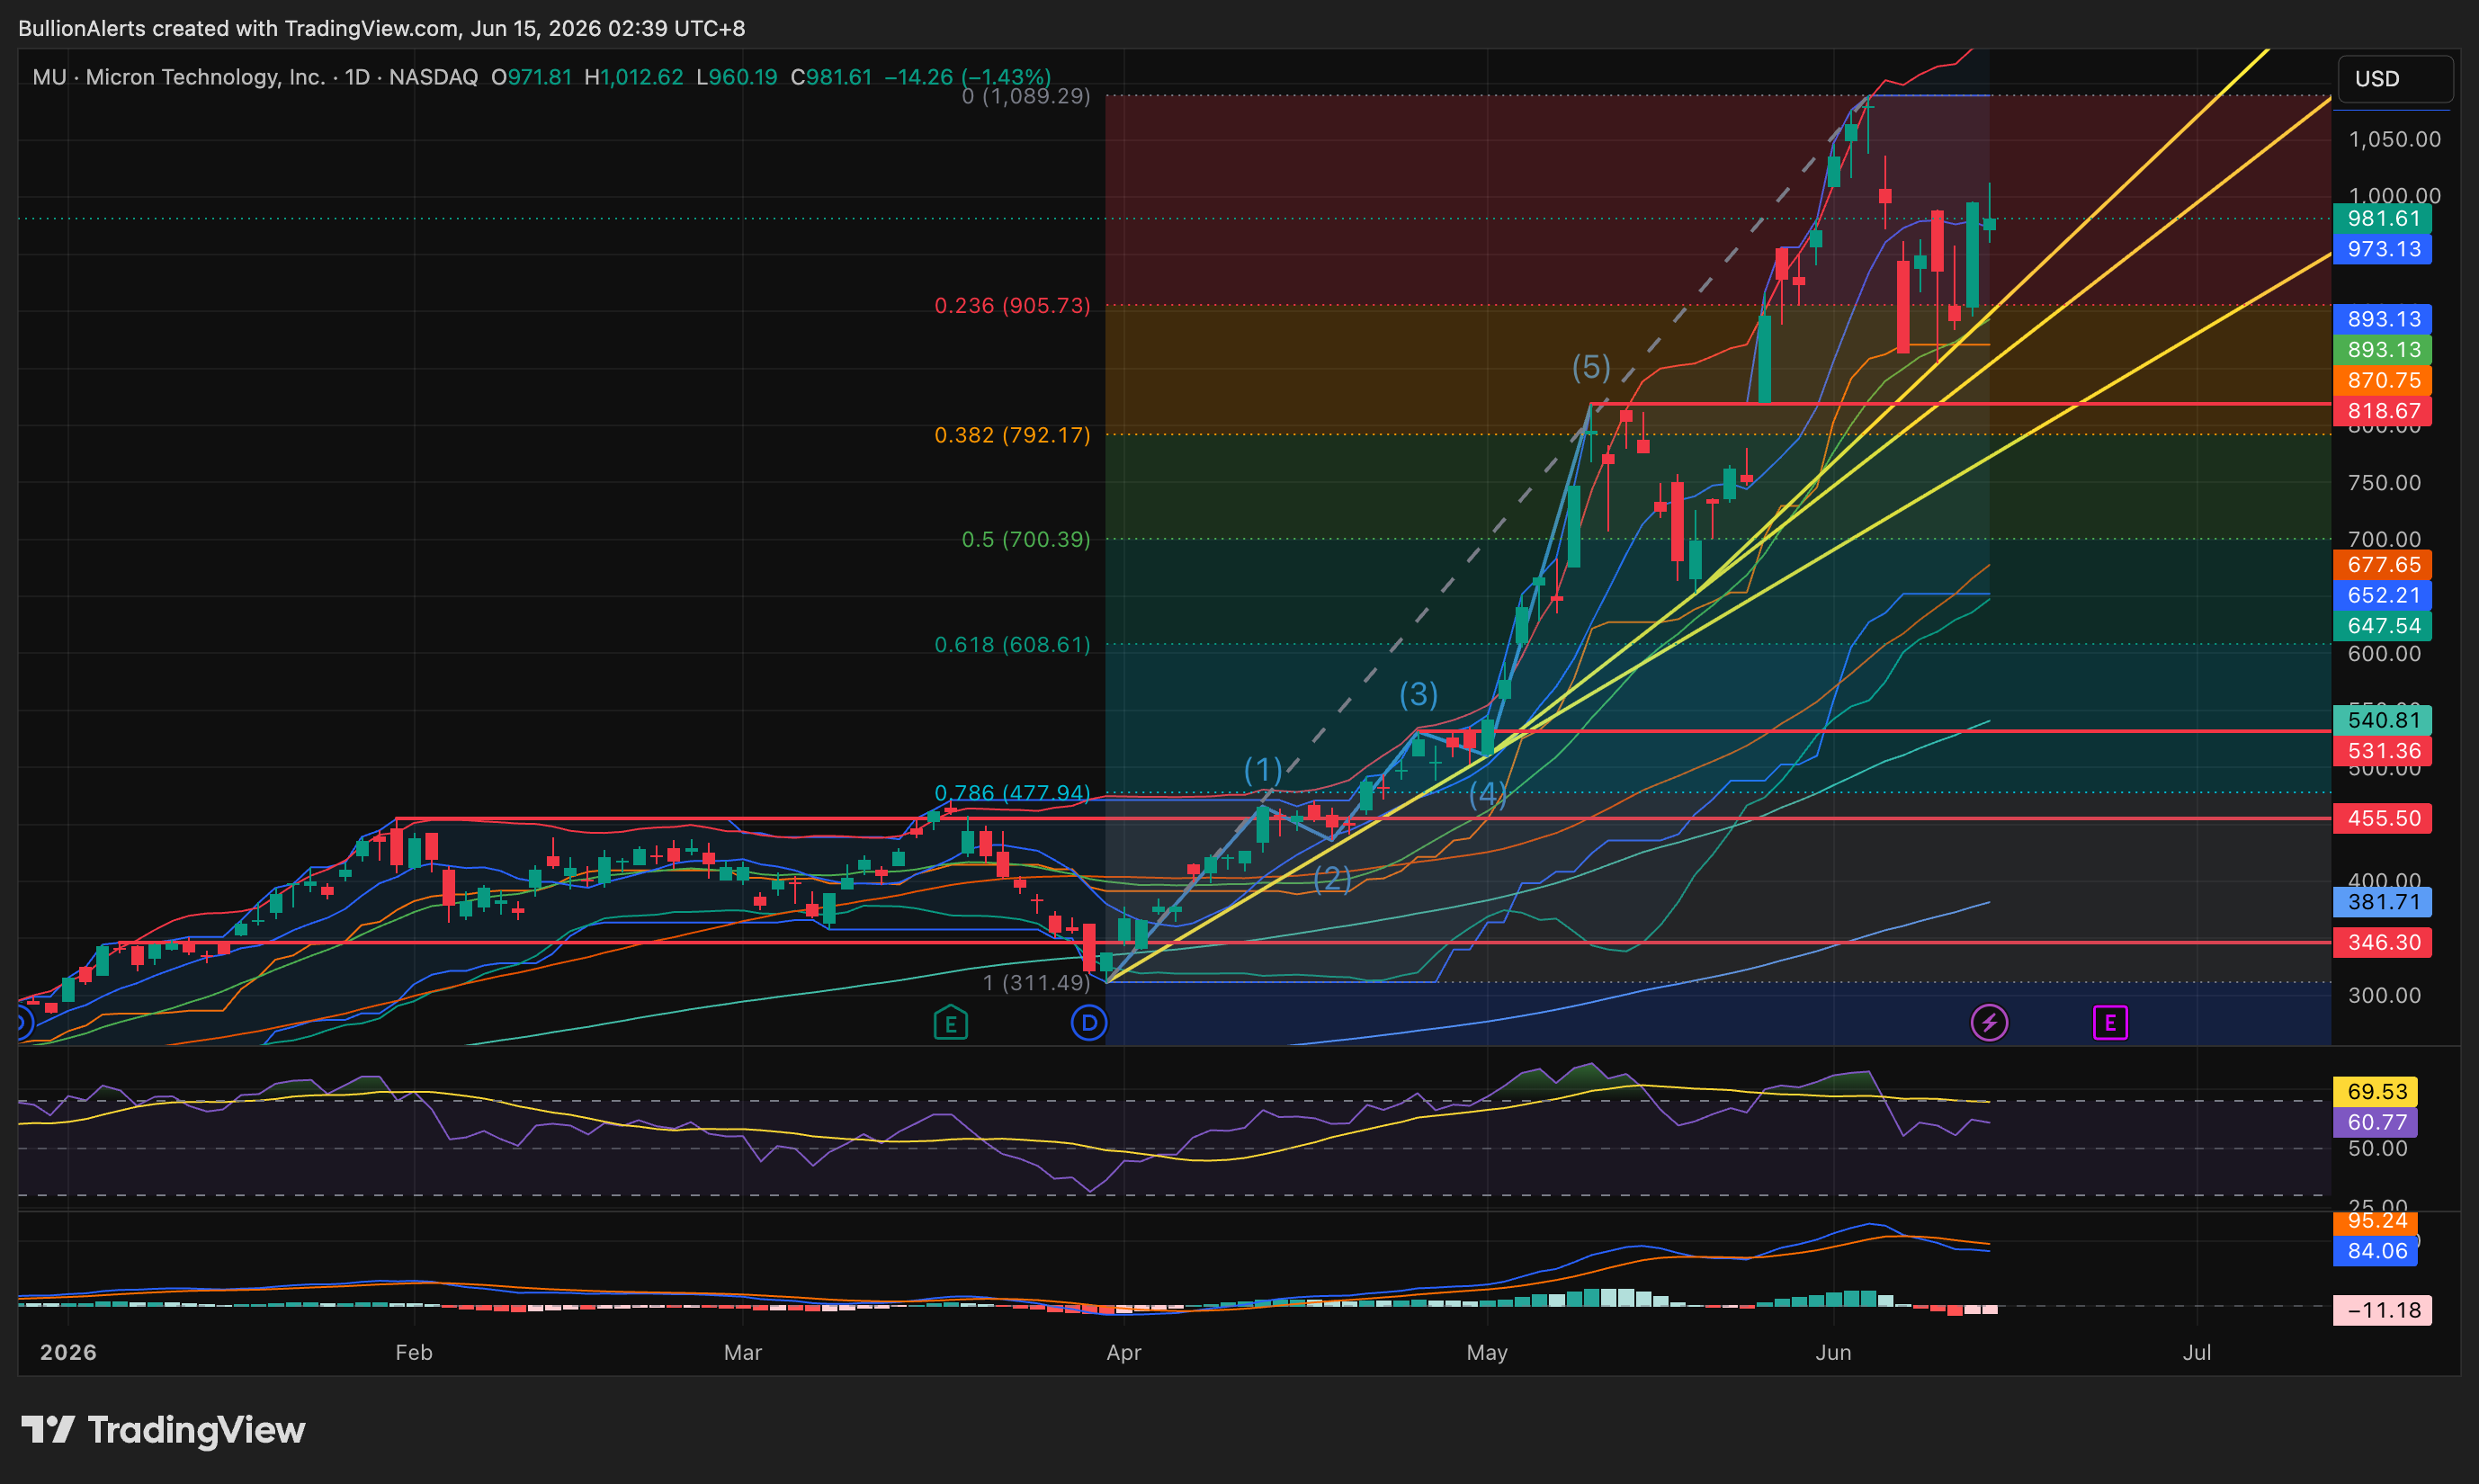Select the Fibonacci 0.382 (792.17) level label
The image size is (2479, 1484).
pos(1012,435)
